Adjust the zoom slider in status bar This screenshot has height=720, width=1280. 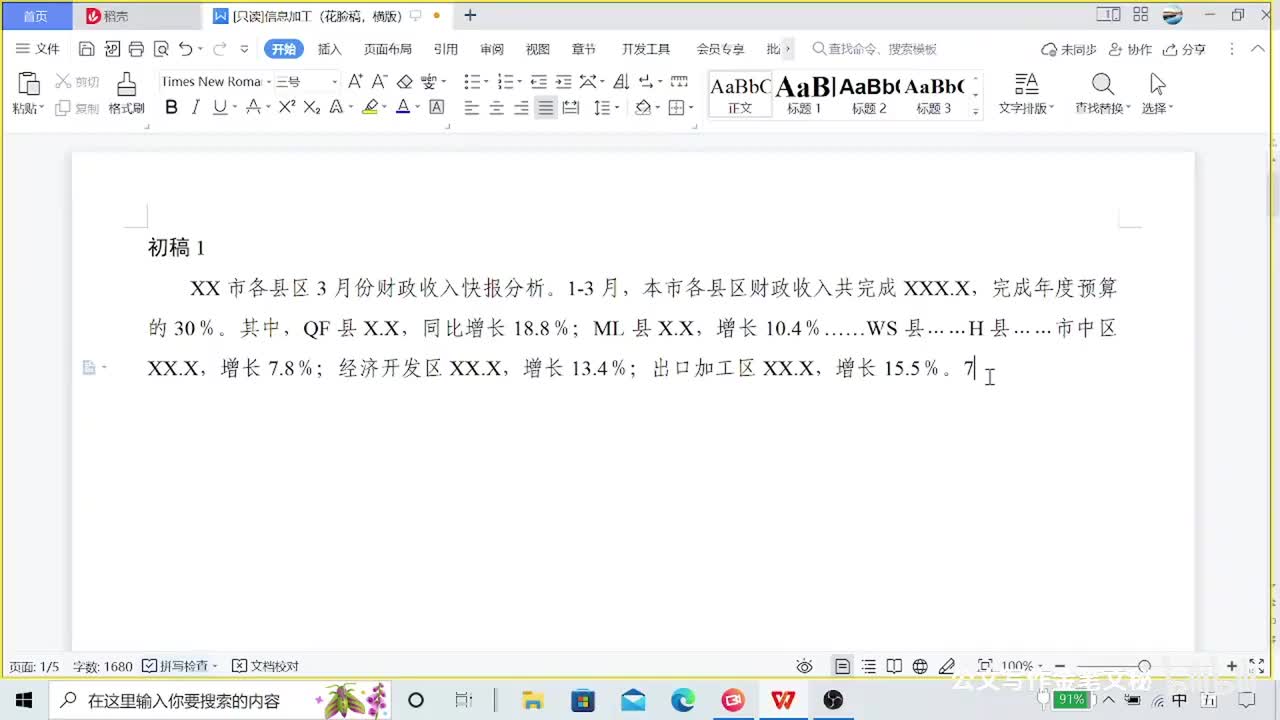tap(1144, 666)
